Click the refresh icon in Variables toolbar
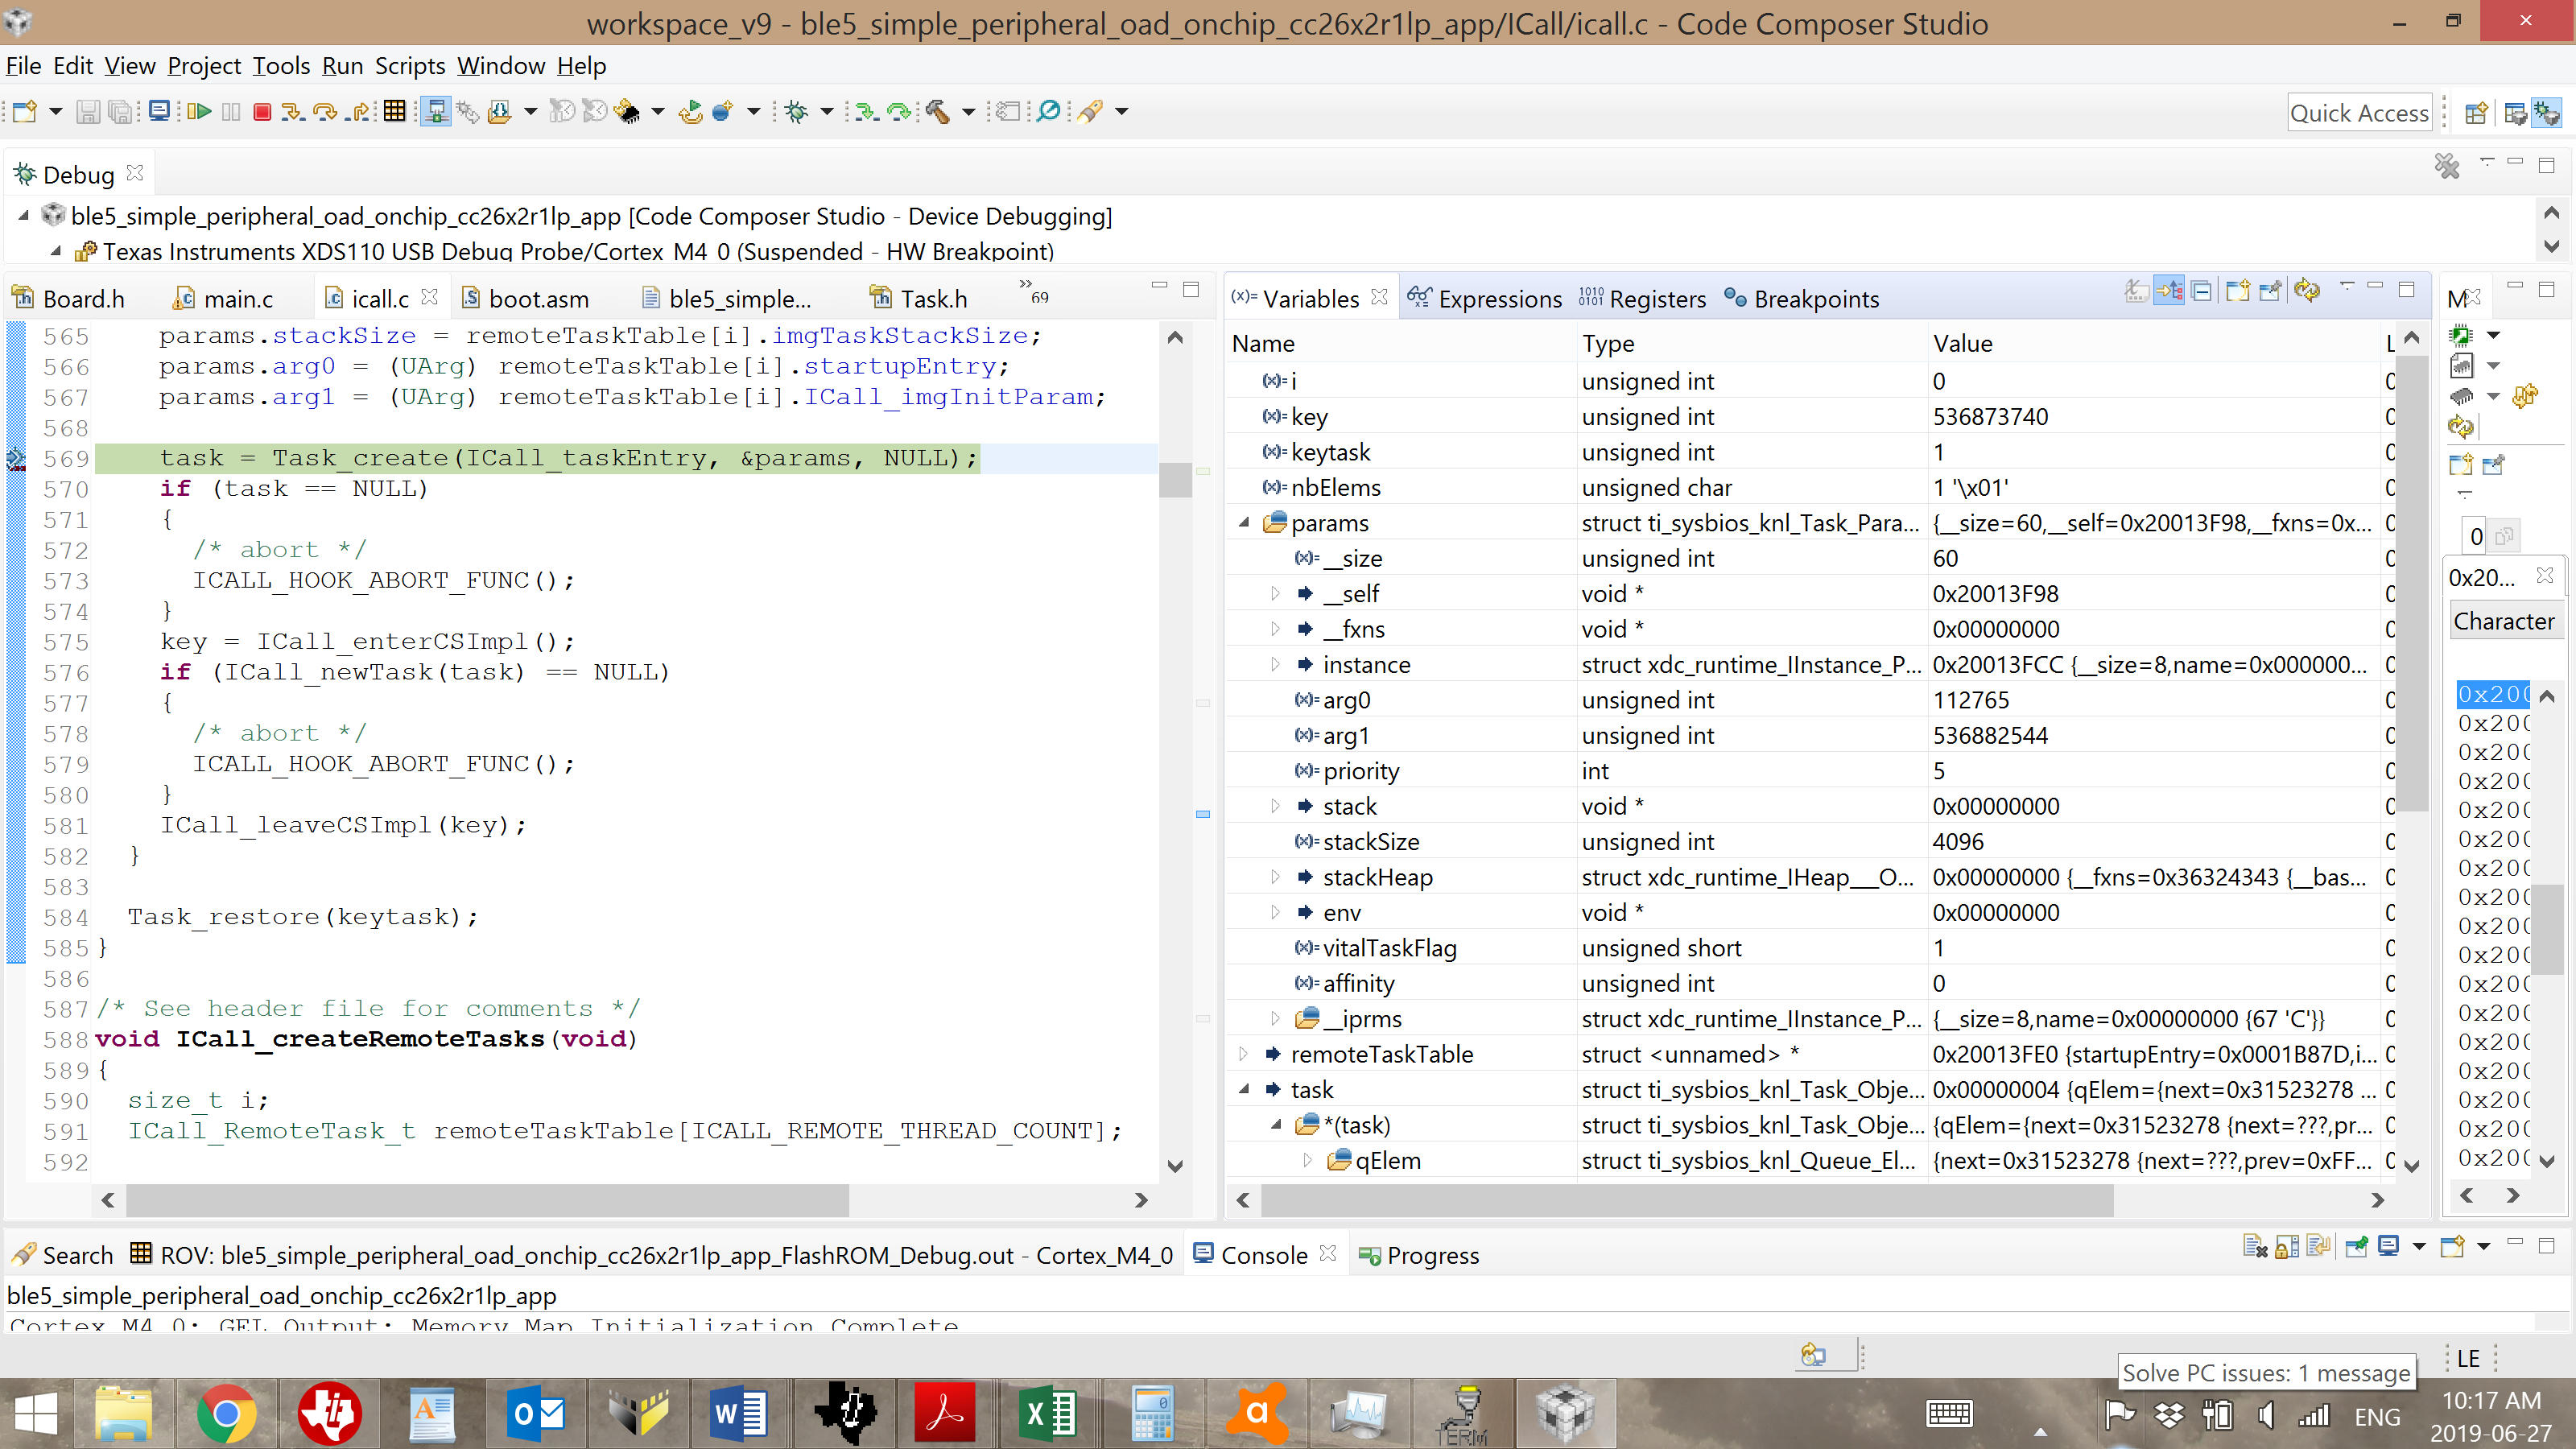Image resolution: width=2576 pixels, height=1449 pixels. (2306, 291)
